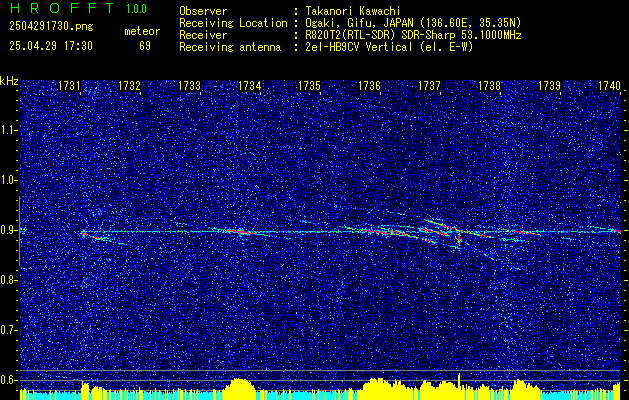Screen dimensions: 629x400
Task: Click the red meteor echo near 1734
Action: (x=240, y=231)
